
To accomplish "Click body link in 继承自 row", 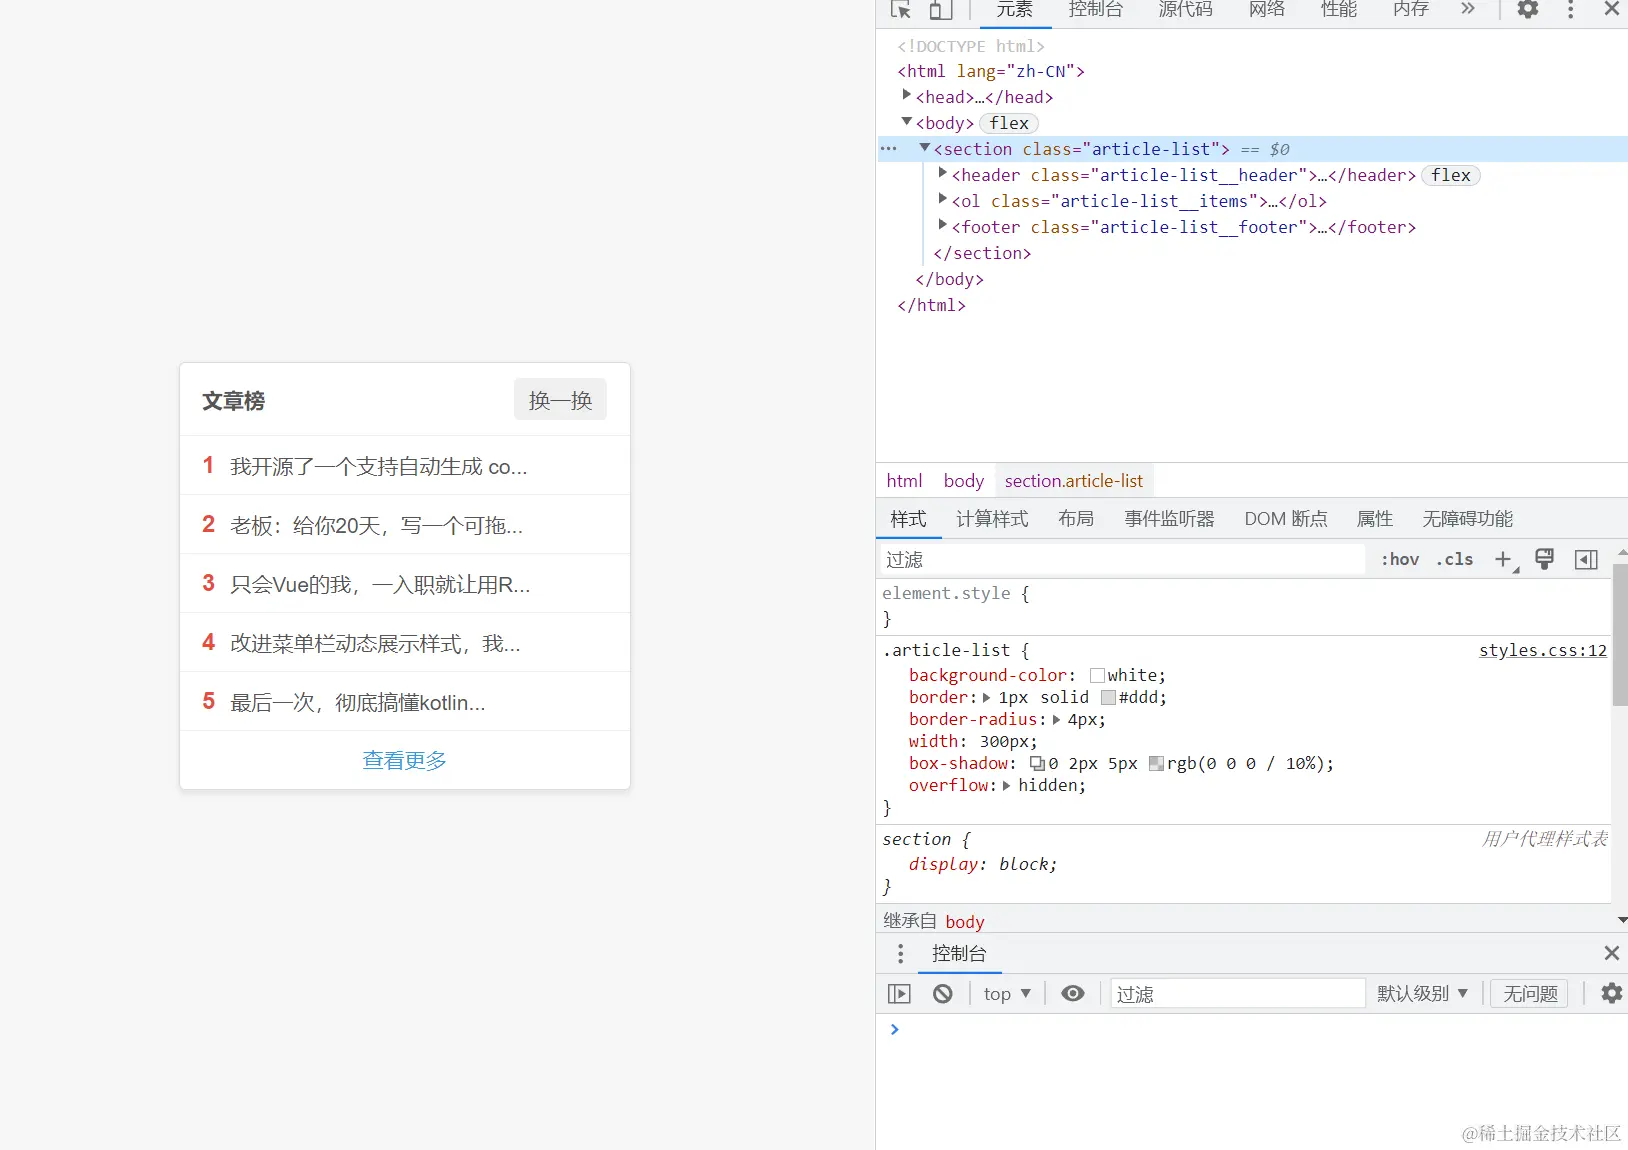I will pyautogui.click(x=965, y=922).
